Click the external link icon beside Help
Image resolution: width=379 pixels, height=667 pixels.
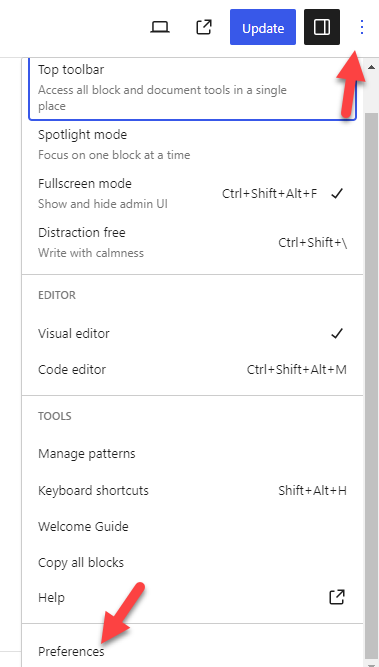[337, 597]
